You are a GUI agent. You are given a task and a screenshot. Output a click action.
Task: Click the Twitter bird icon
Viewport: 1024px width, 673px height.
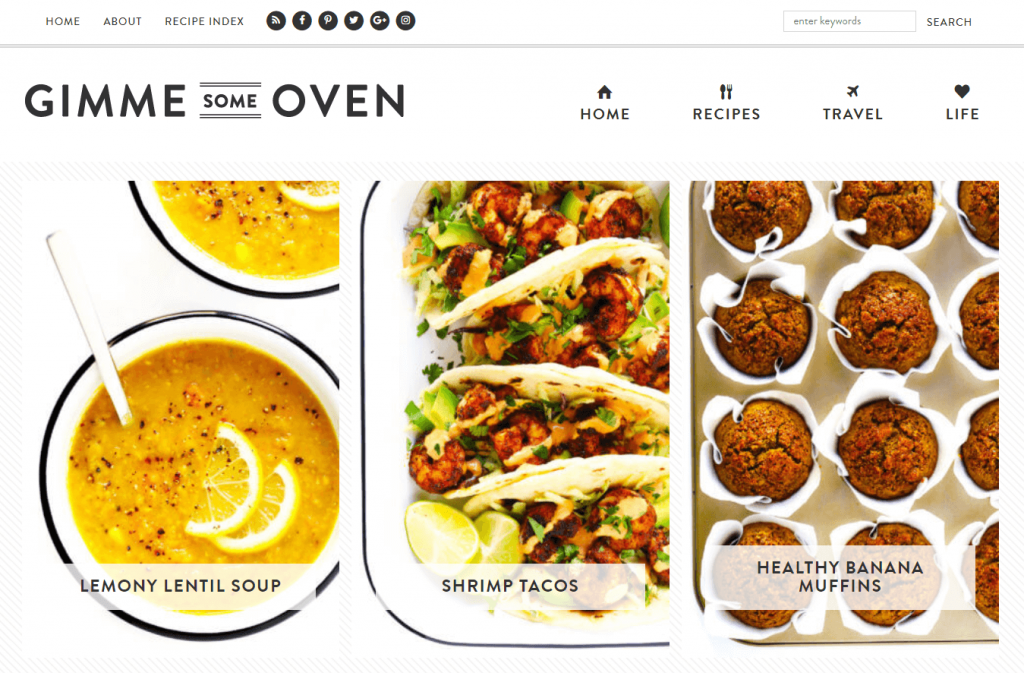point(354,21)
